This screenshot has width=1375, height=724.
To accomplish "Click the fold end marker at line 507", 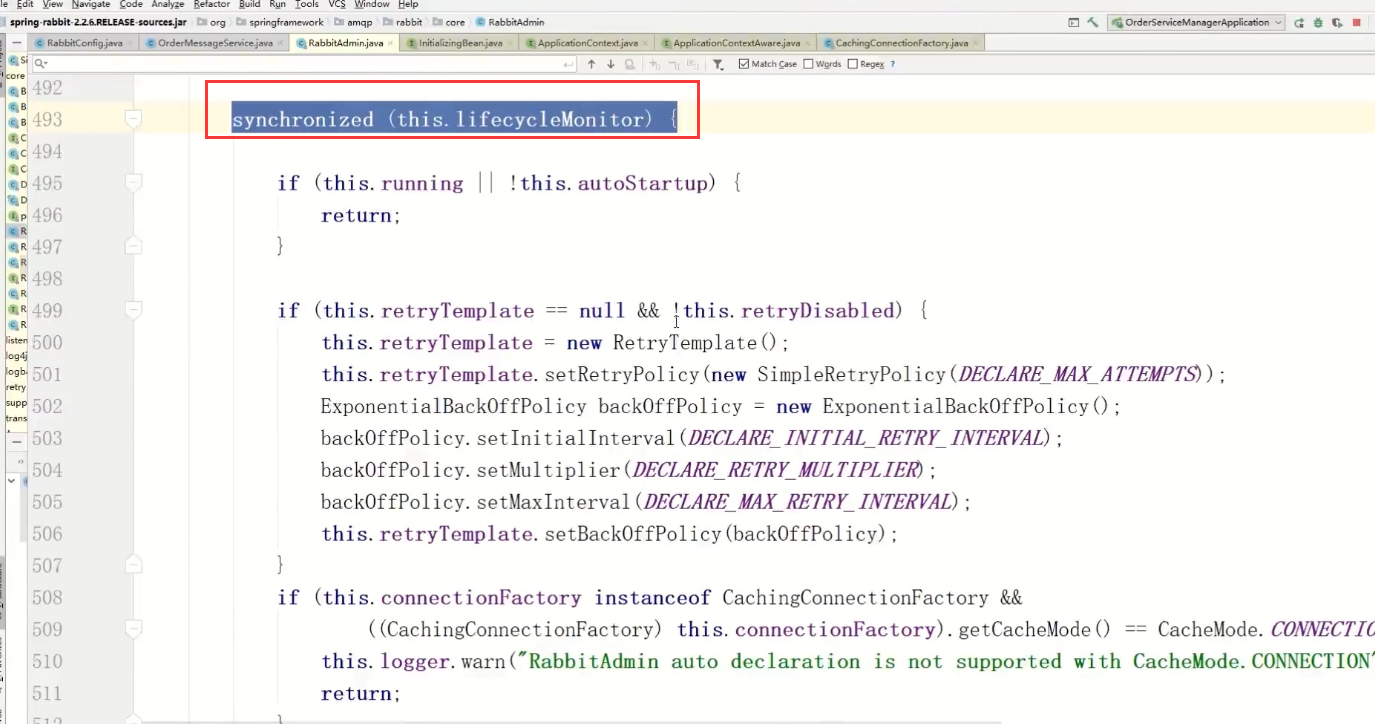I will [133, 565].
